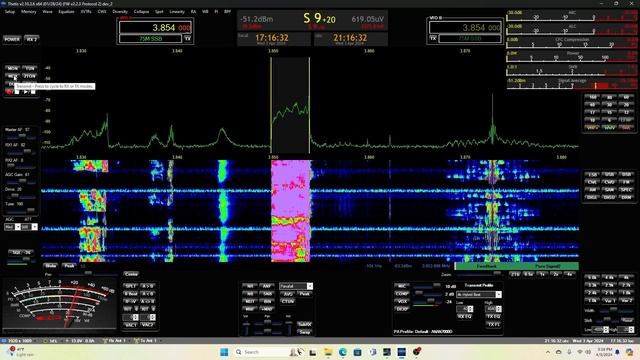Enable VAC1 virtual audio cable
Viewport: 640px width, 360px height.
pyautogui.click(x=131, y=325)
